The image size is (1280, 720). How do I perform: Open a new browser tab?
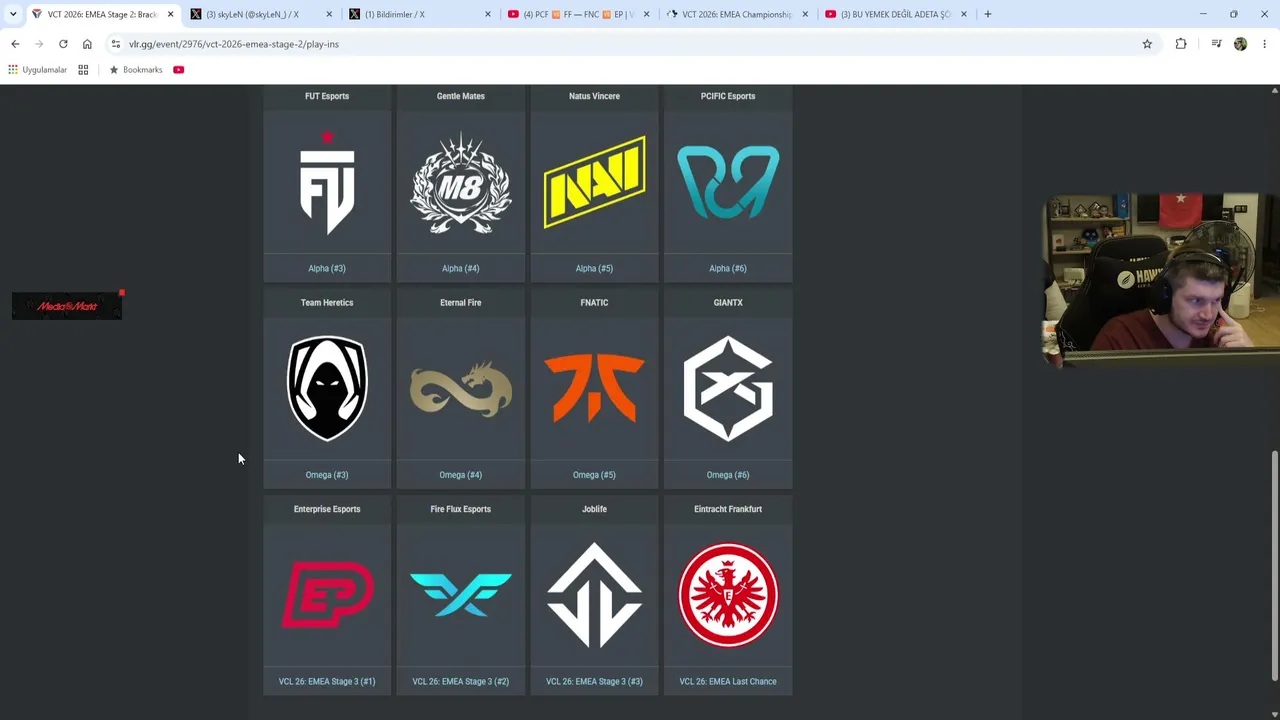tap(988, 14)
